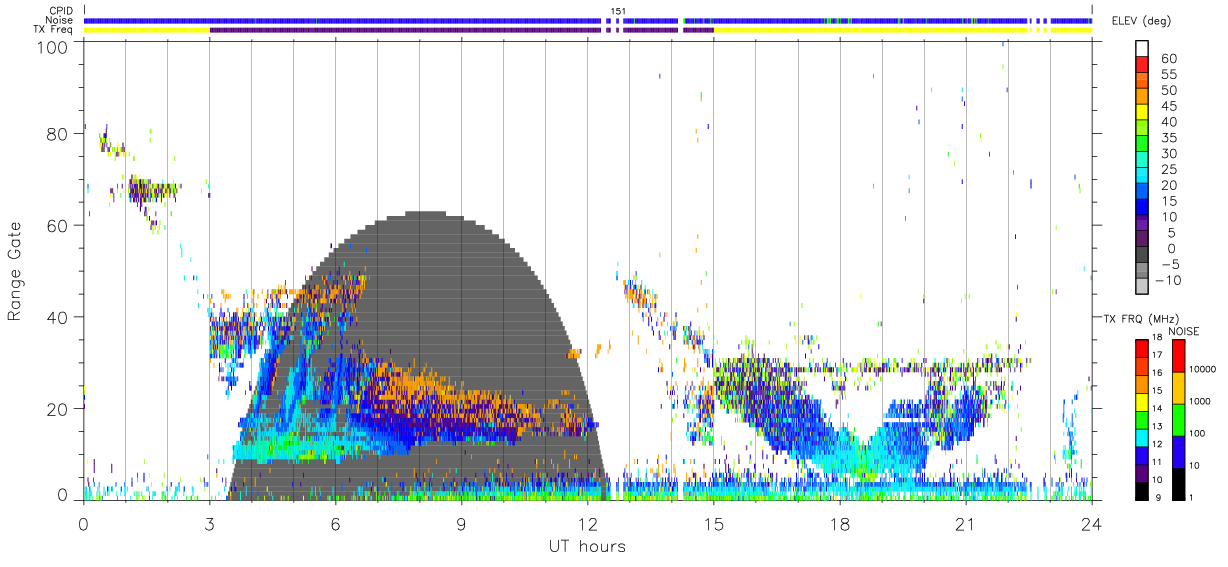Click the x-axis tick label '21'
Viewport: 1228px width, 567px height.
[965, 524]
